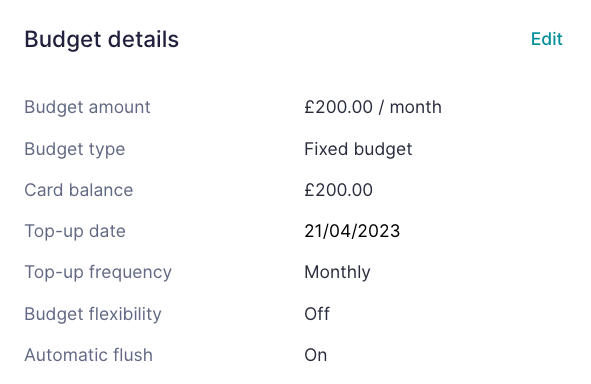Click the Fixed budget value

(358, 150)
